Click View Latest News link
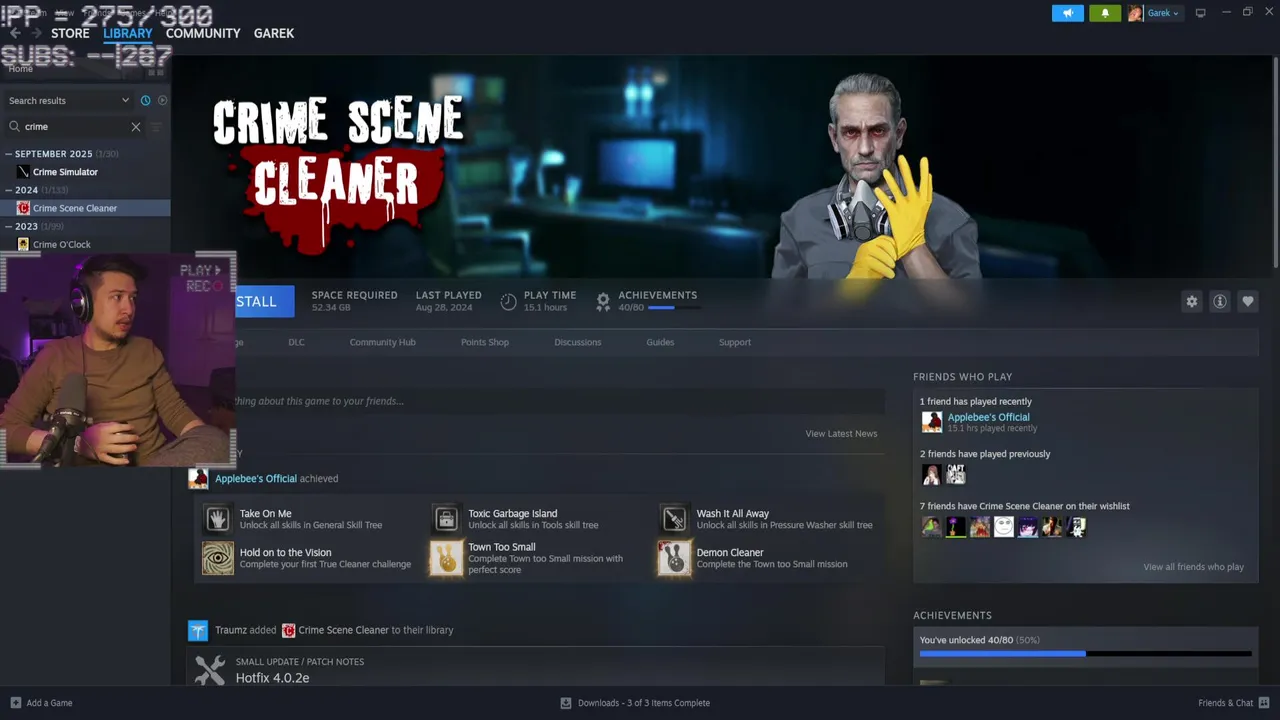 point(841,433)
